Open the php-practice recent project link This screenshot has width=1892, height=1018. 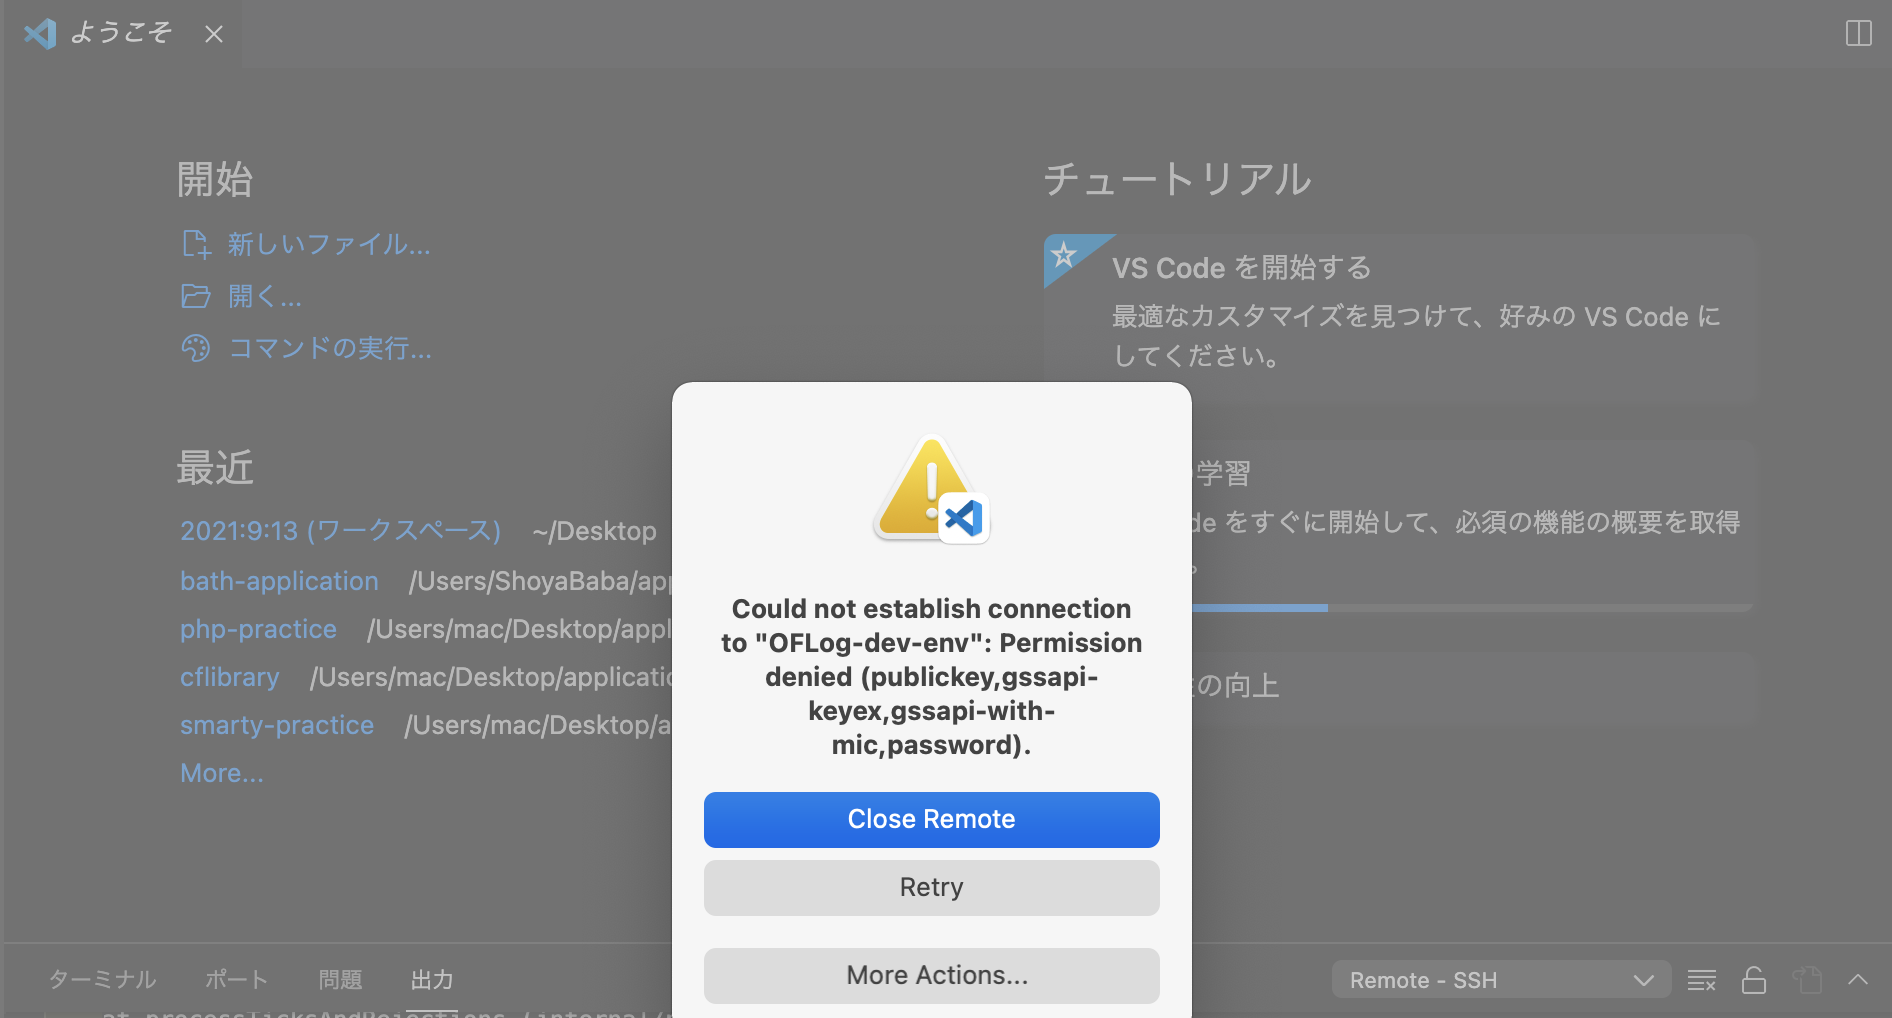[258, 629]
